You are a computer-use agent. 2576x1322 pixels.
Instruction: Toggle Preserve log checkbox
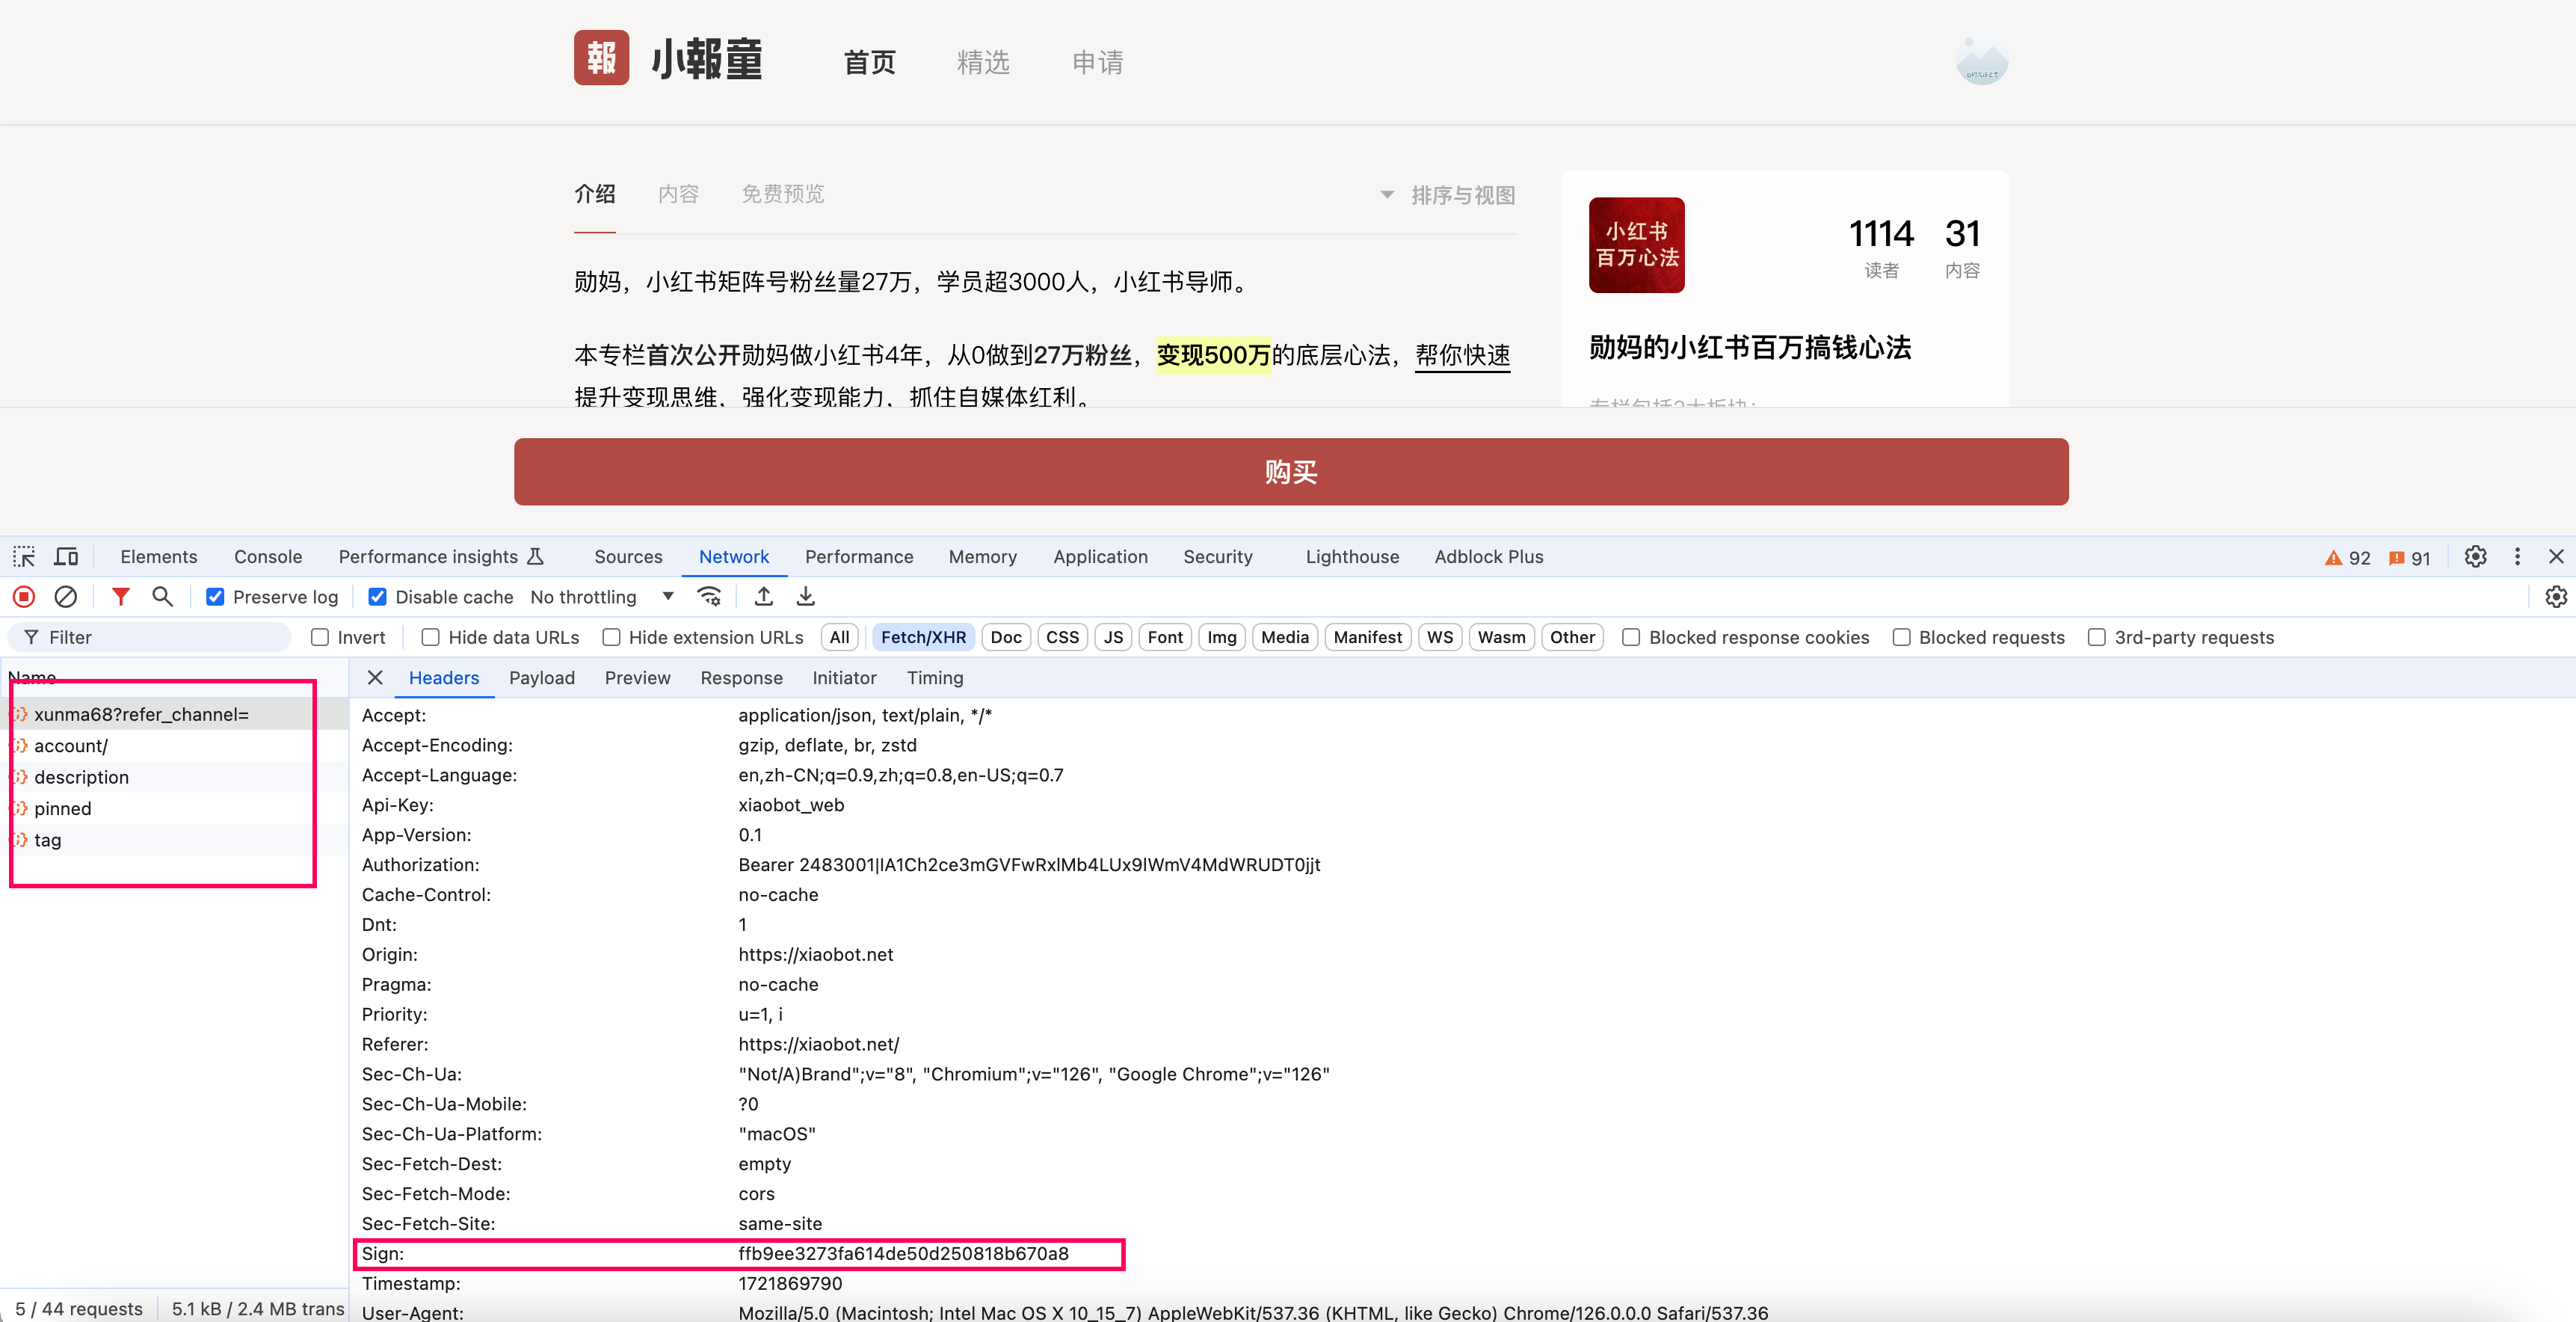pos(215,597)
